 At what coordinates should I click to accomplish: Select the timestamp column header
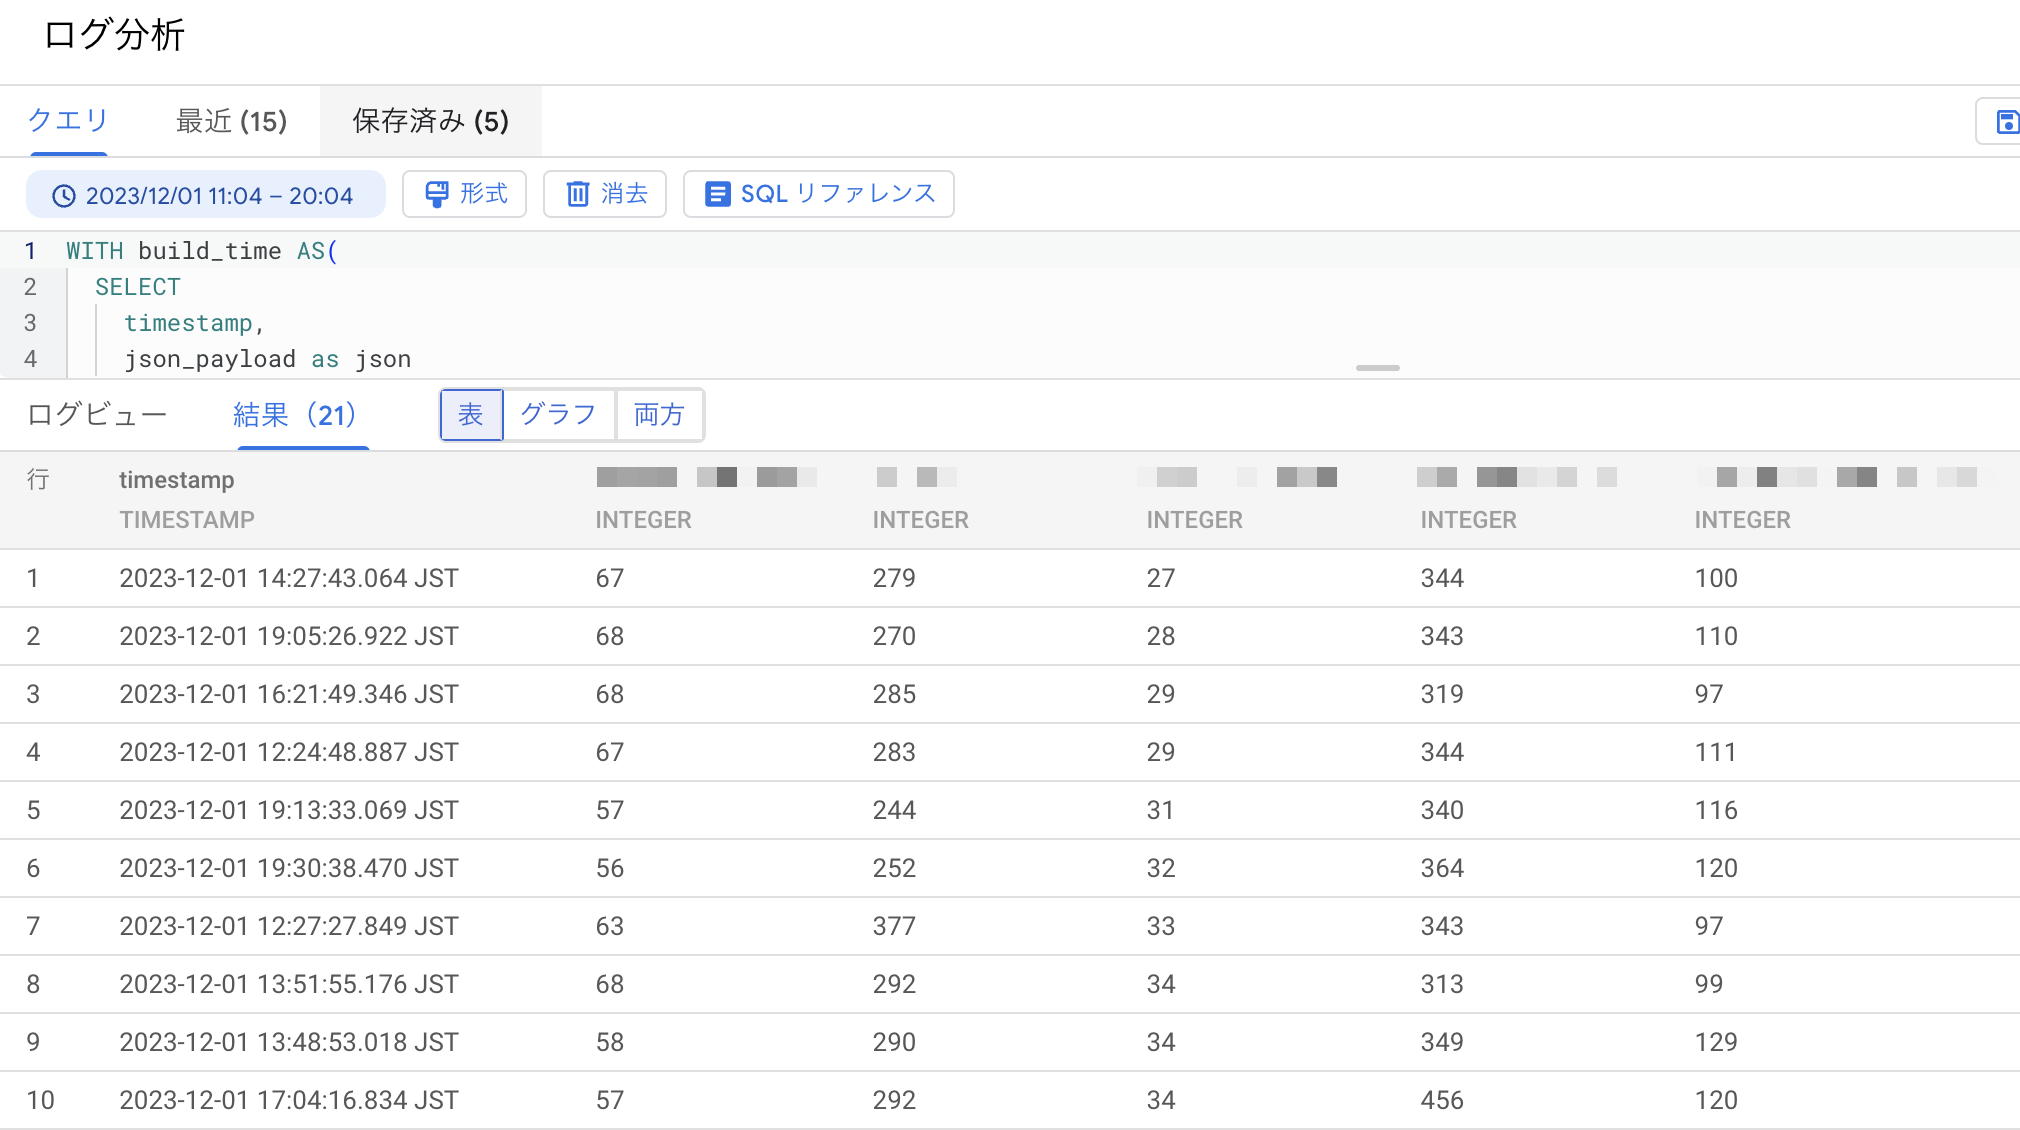[x=177, y=479]
